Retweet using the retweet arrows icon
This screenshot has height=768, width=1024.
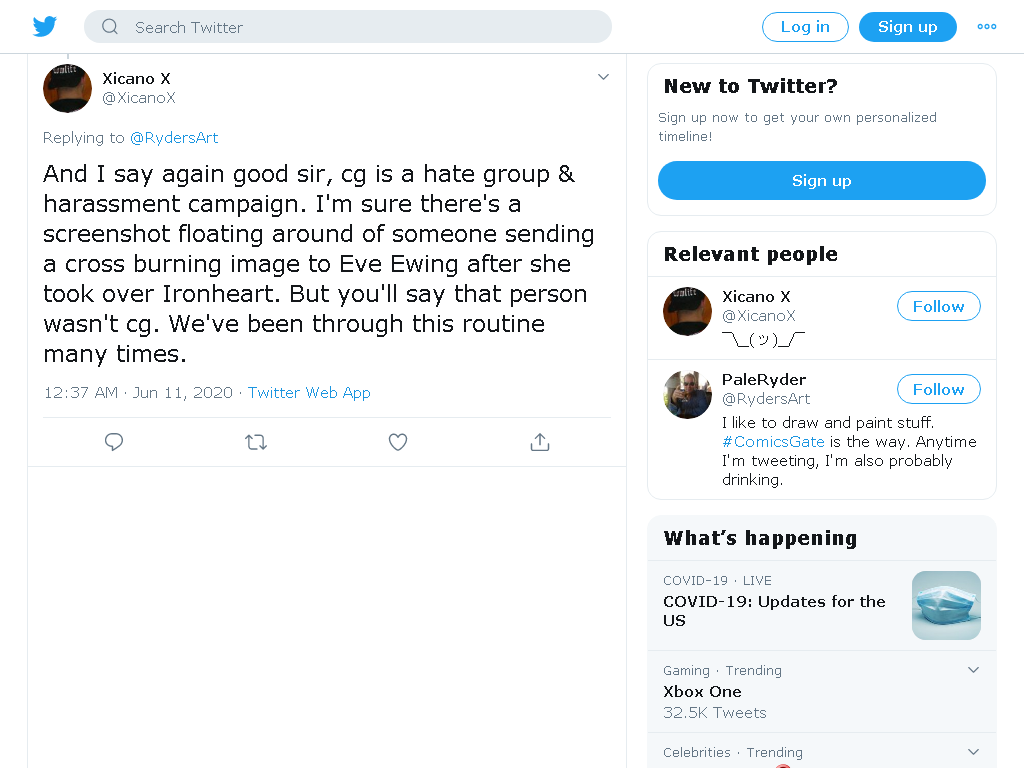[x=256, y=442]
